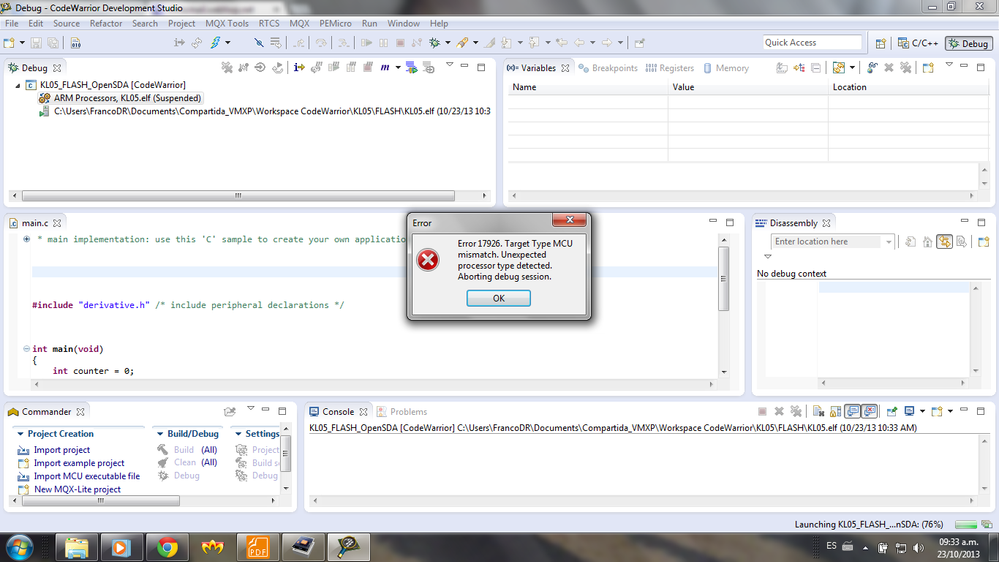Click the Disassembly Home icon
999x562 pixels.
[x=927, y=241]
